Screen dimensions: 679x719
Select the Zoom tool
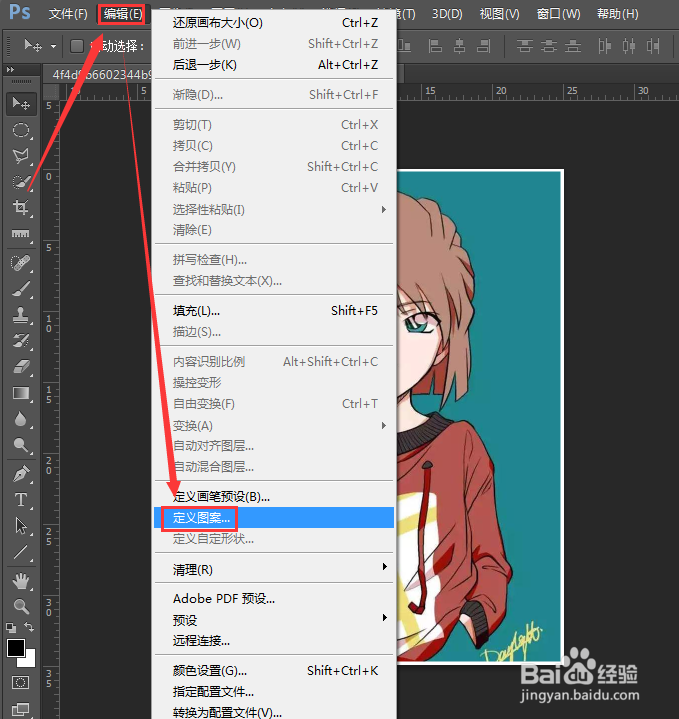[x=21, y=607]
